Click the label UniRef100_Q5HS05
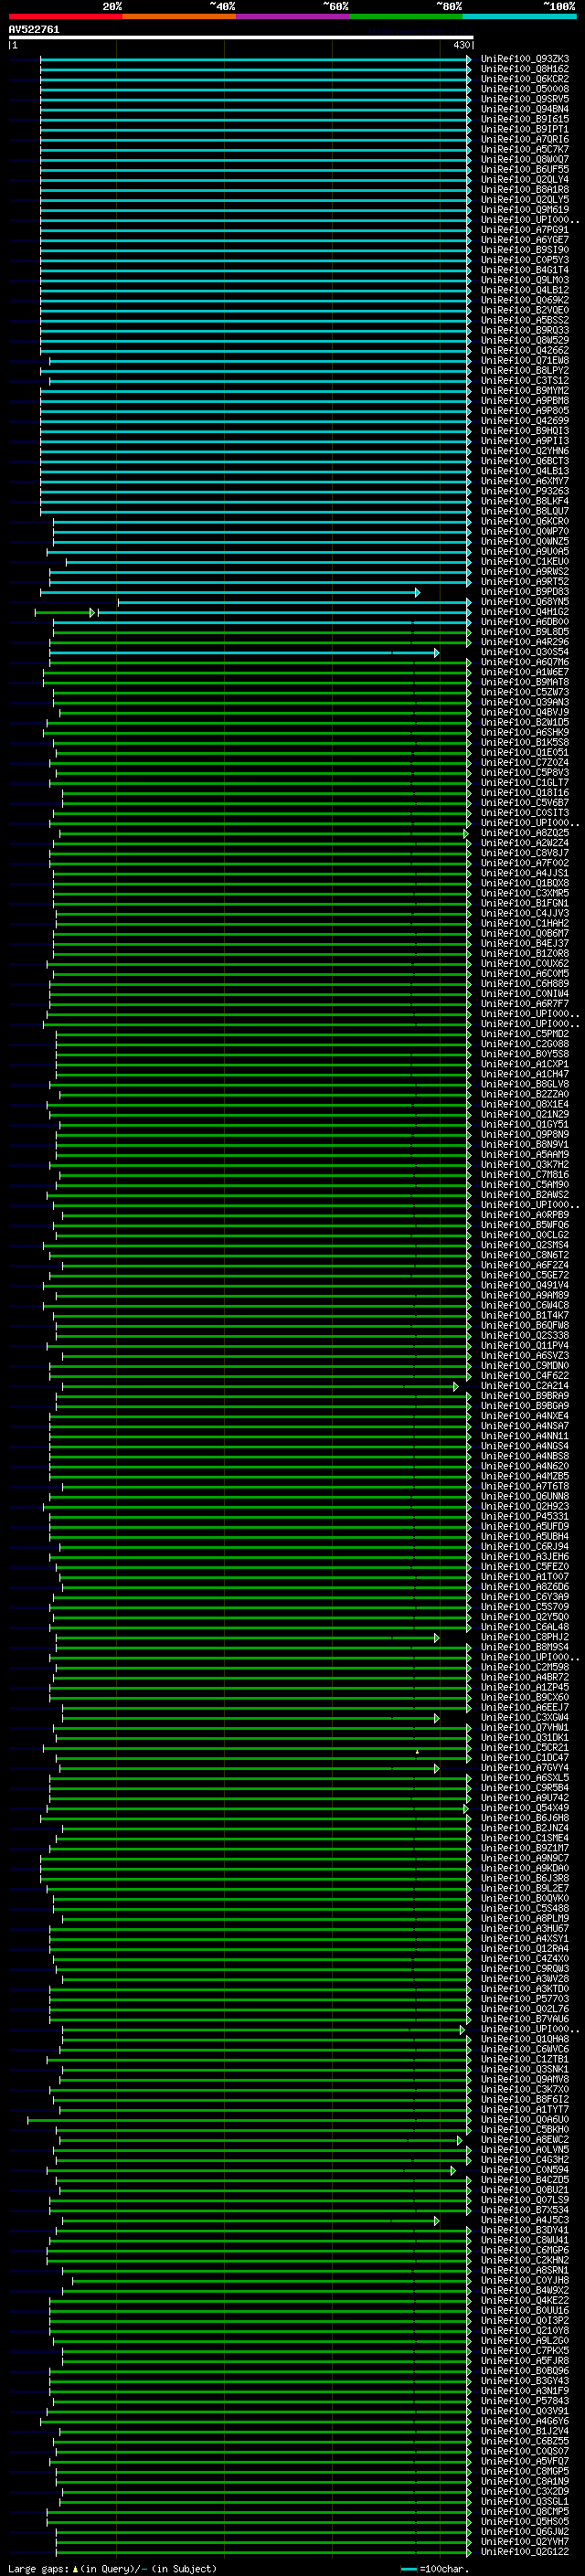The width and height of the screenshot is (585, 2576). [525, 2521]
